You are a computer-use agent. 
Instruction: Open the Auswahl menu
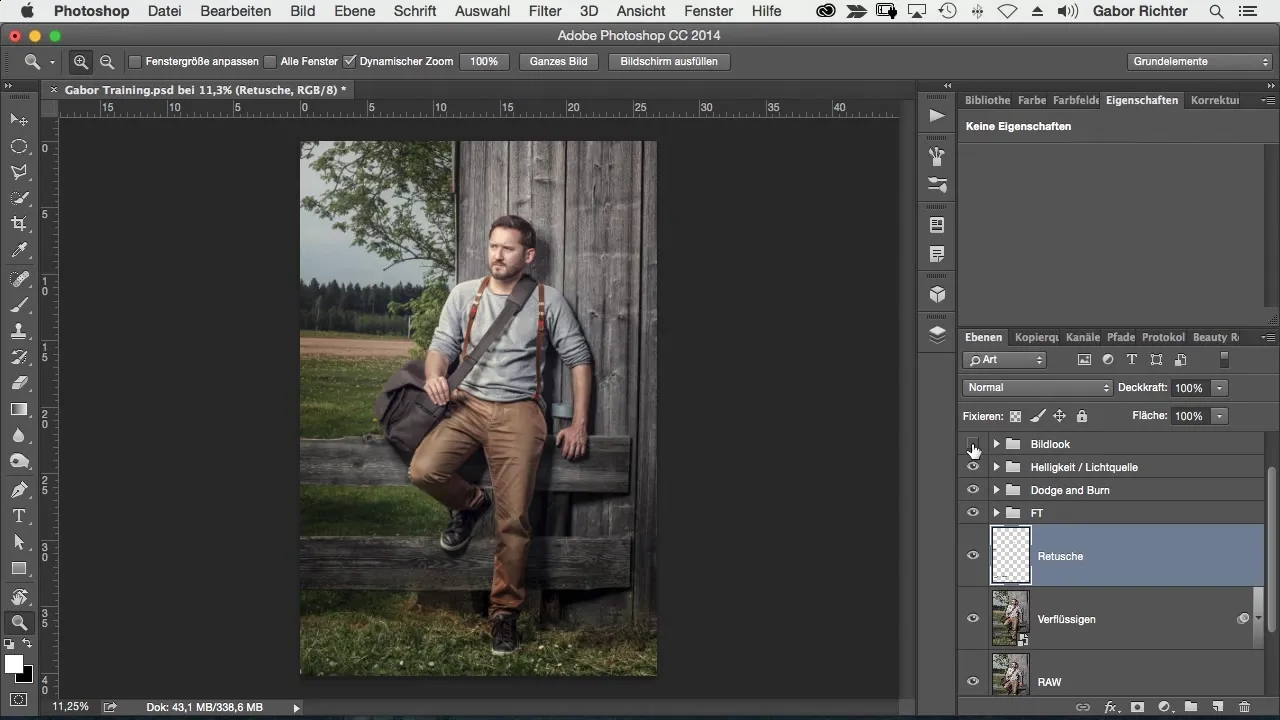(x=482, y=11)
